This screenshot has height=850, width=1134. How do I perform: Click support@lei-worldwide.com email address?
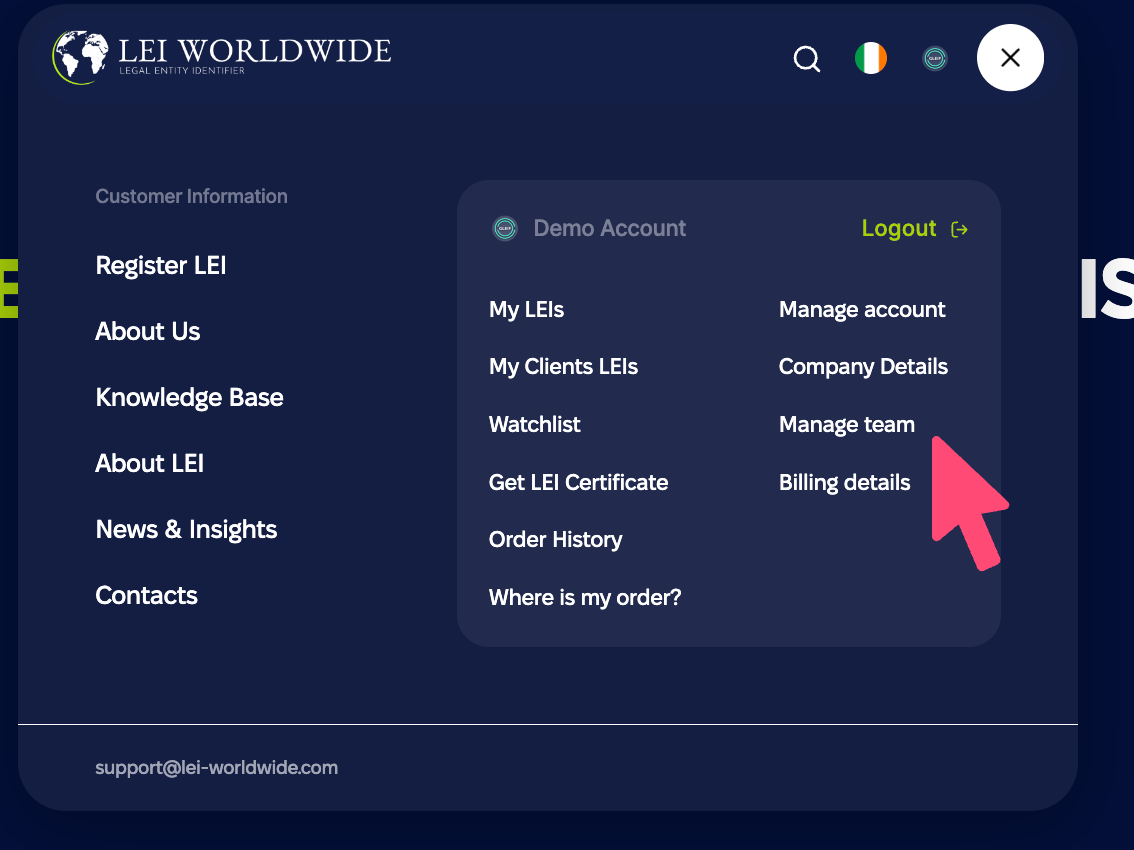click(x=216, y=768)
